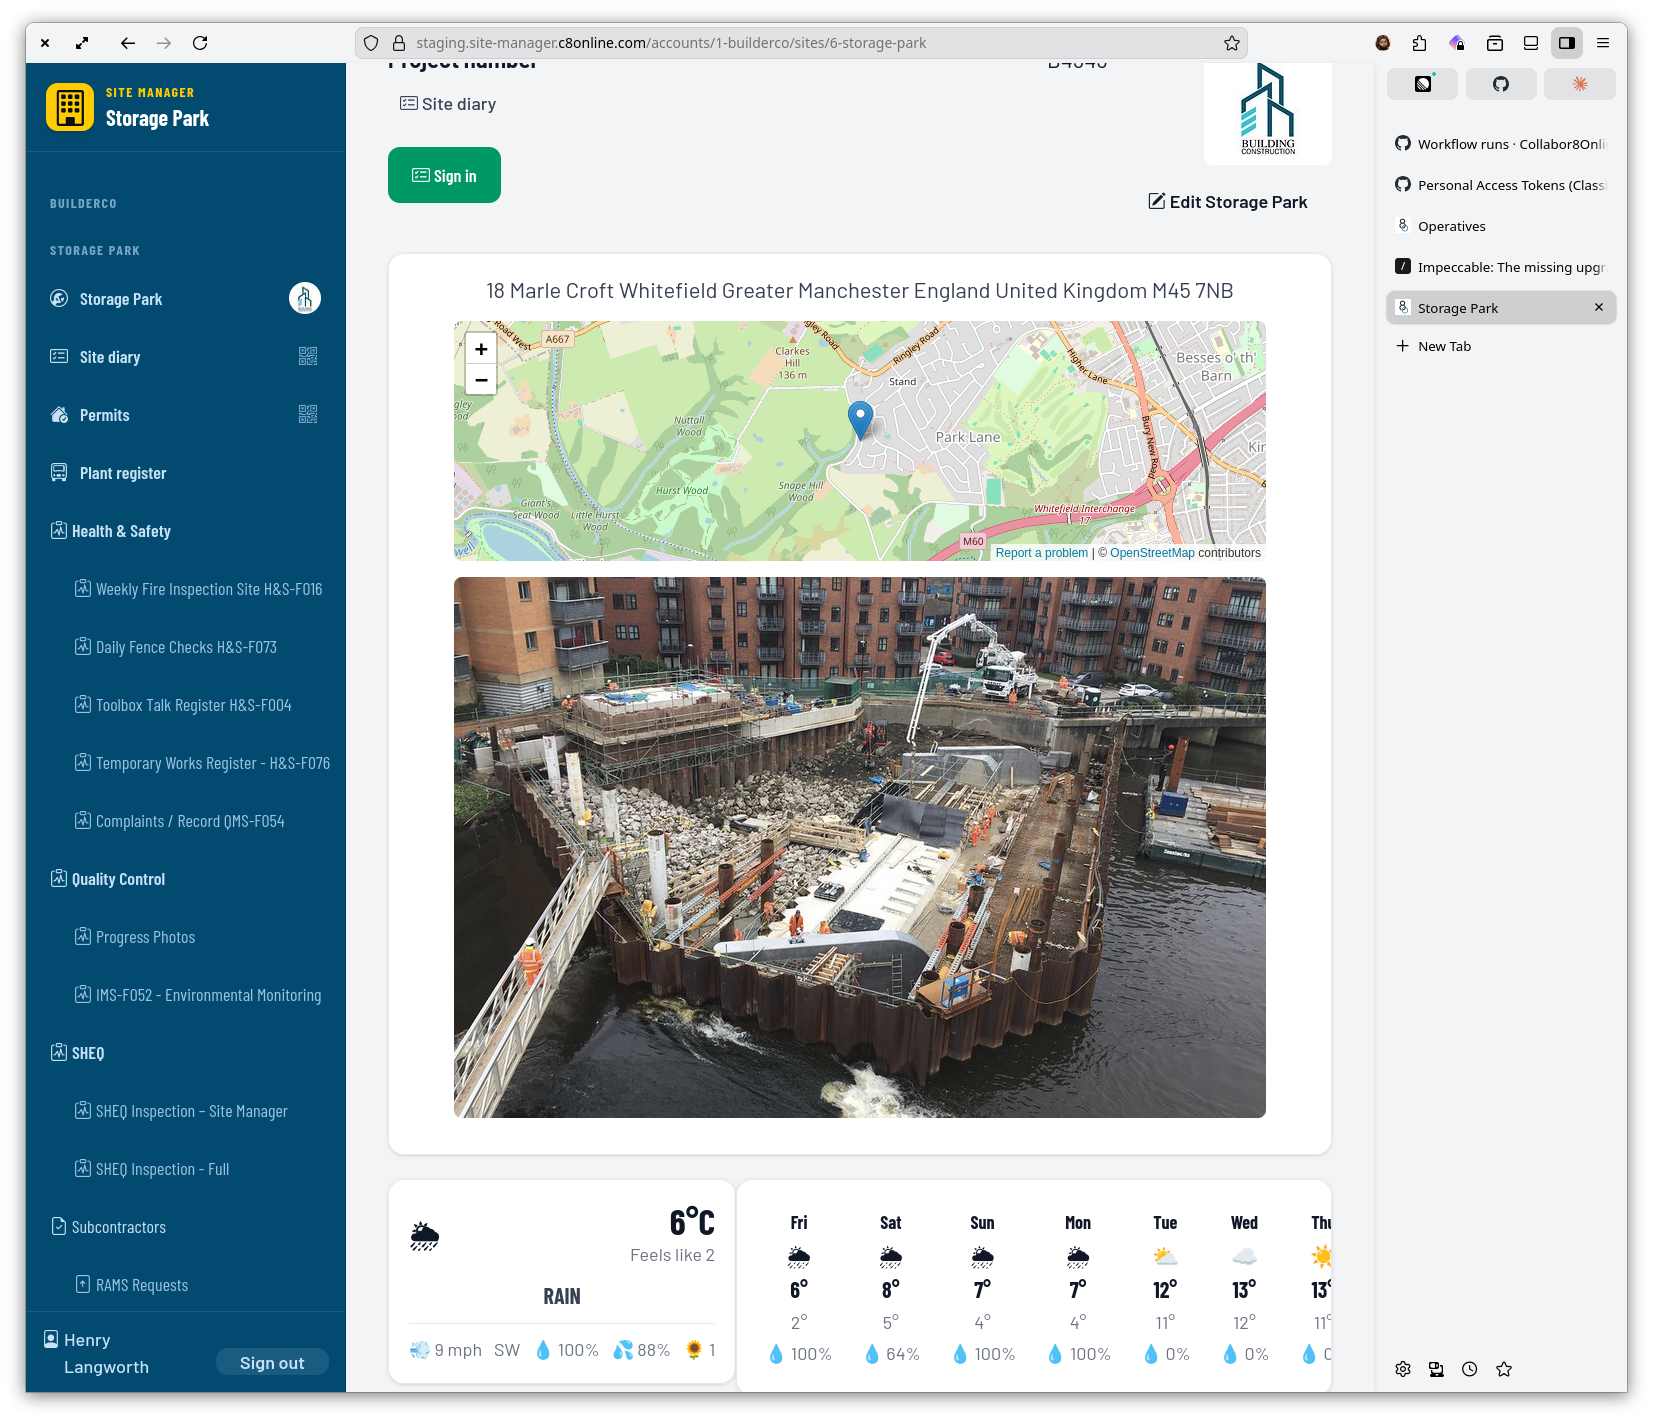Reload the page using refresh icon
Viewport: 1653px width, 1421px height.
pyautogui.click(x=200, y=43)
